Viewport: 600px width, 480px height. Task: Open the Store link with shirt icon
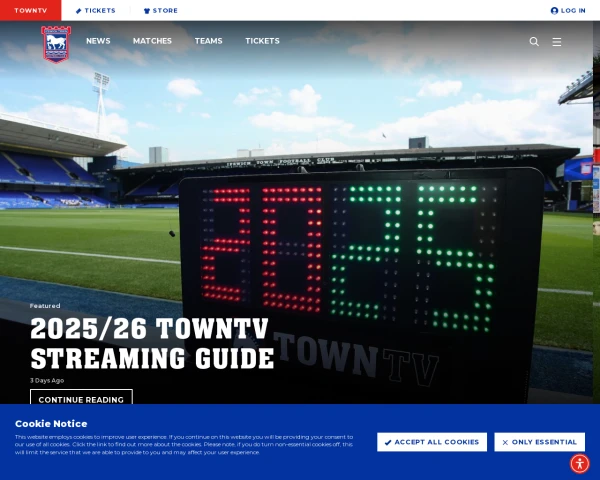(x=161, y=11)
